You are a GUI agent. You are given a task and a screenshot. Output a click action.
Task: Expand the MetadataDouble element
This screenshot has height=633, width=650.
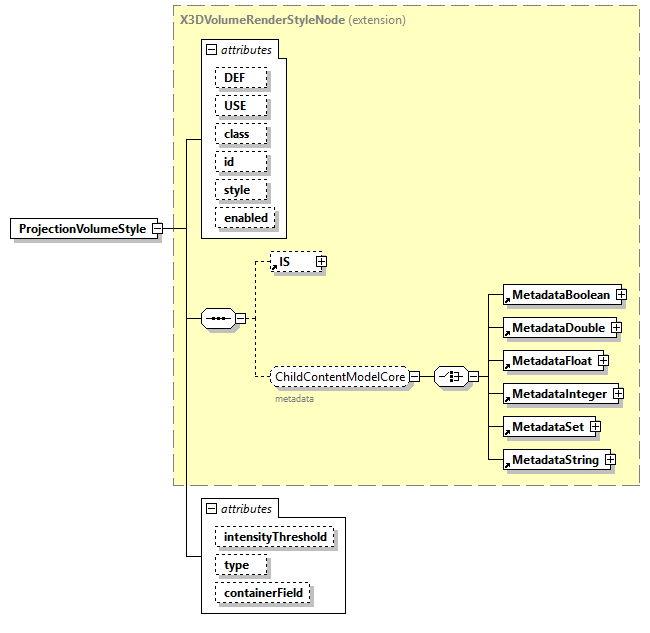pyautogui.click(x=616, y=328)
